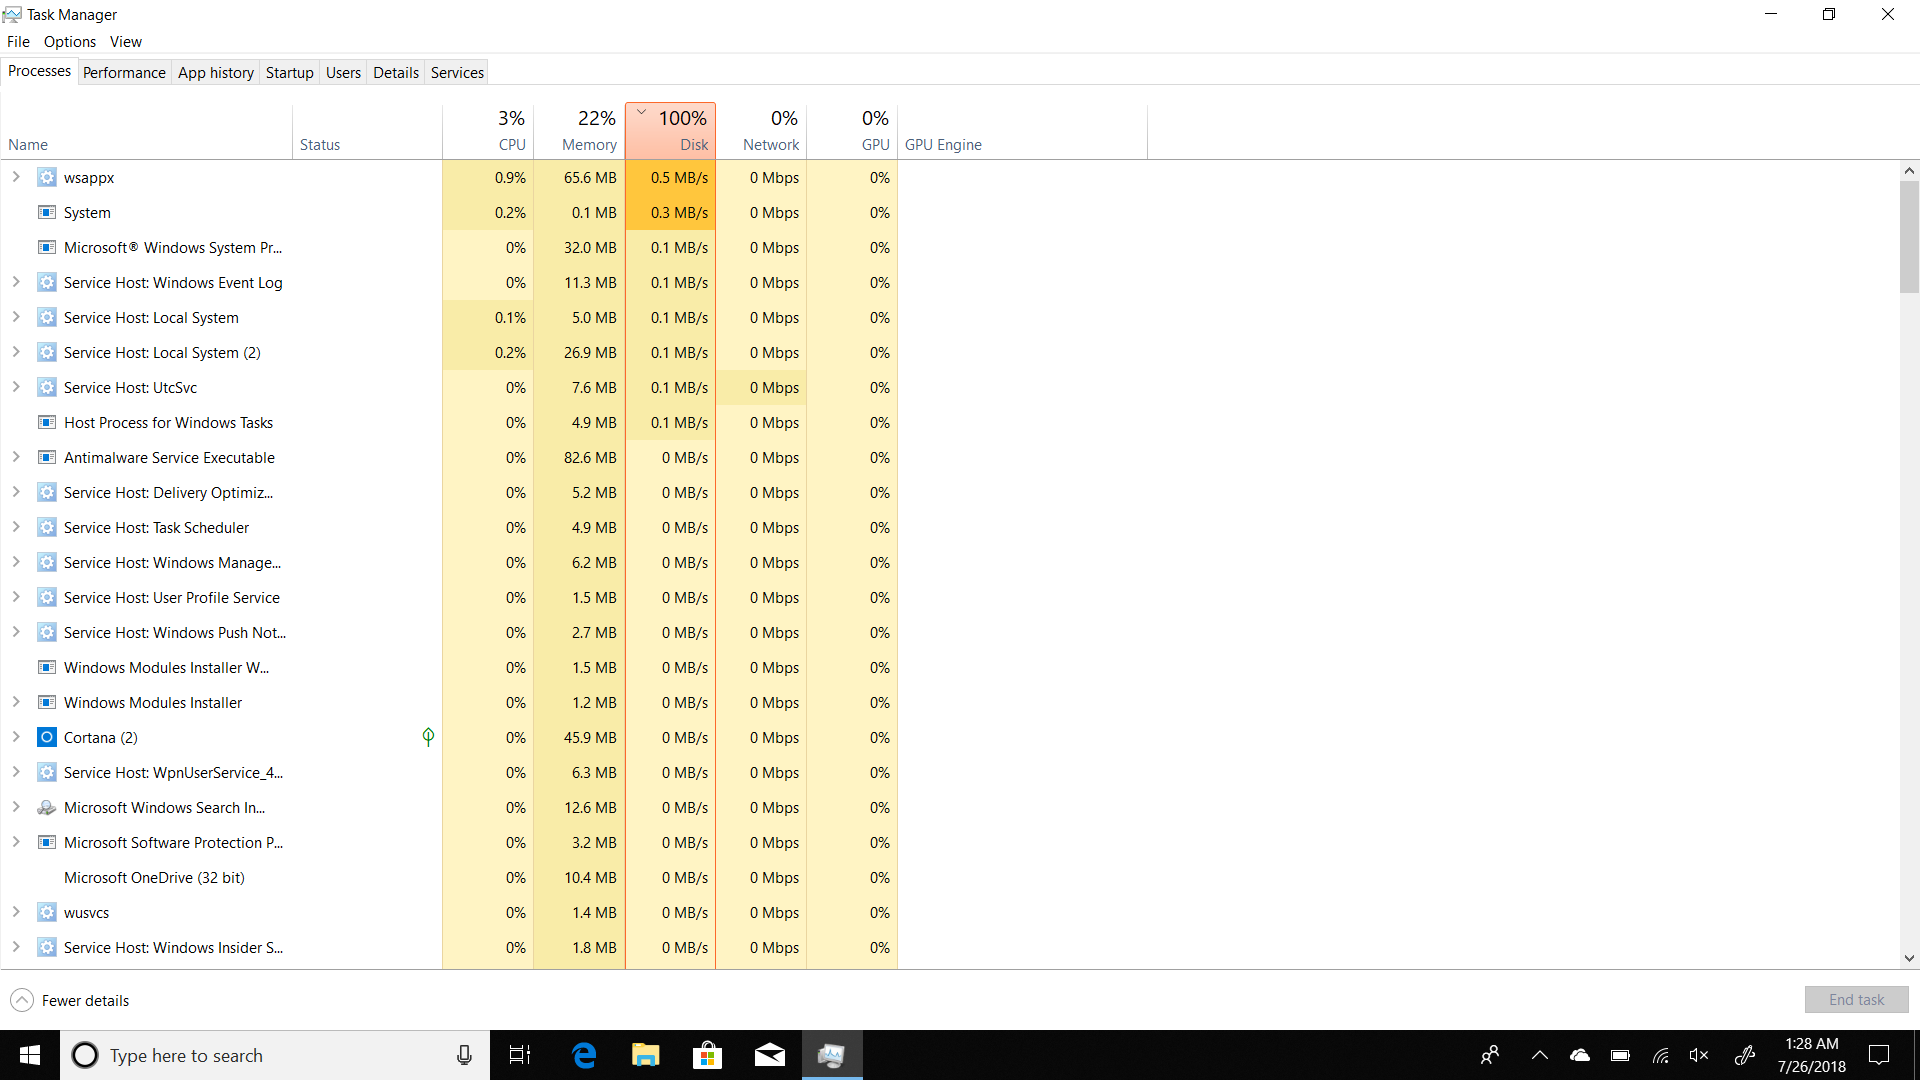Click Cortana's green leaf suspended-status icon
The width and height of the screenshot is (1920, 1080).
tap(428, 737)
